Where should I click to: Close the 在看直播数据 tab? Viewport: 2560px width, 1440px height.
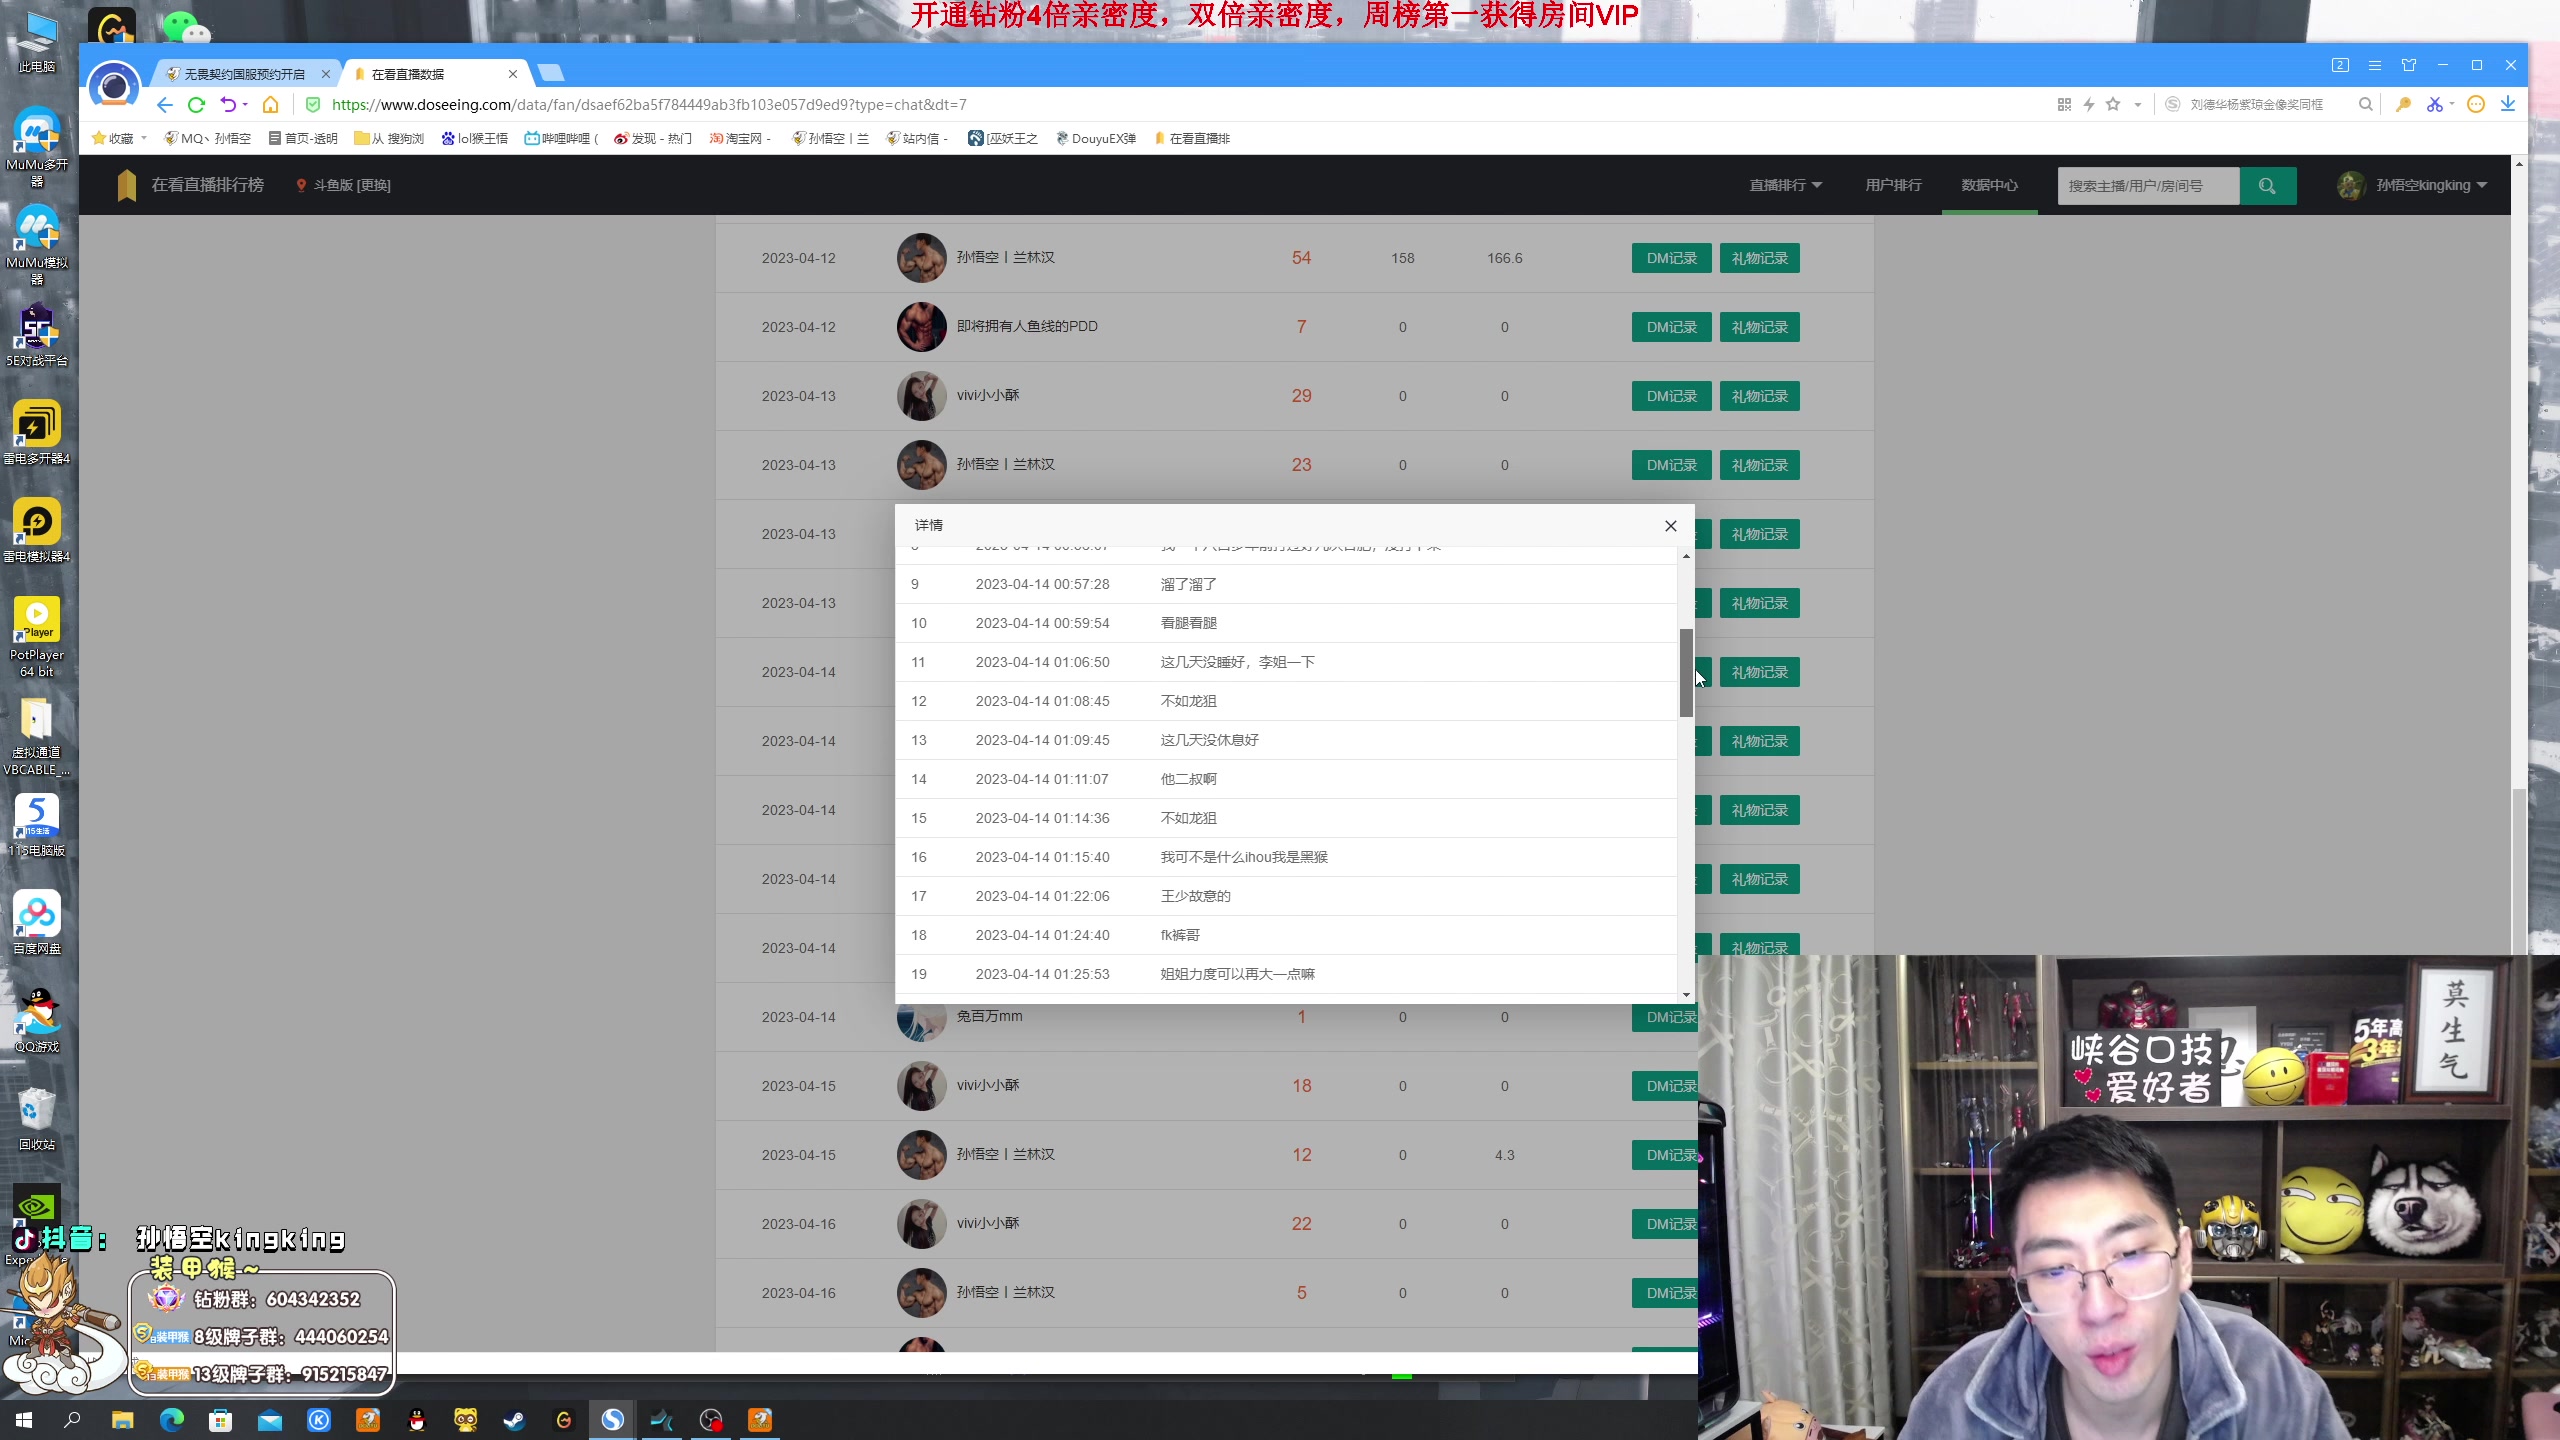tap(513, 74)
